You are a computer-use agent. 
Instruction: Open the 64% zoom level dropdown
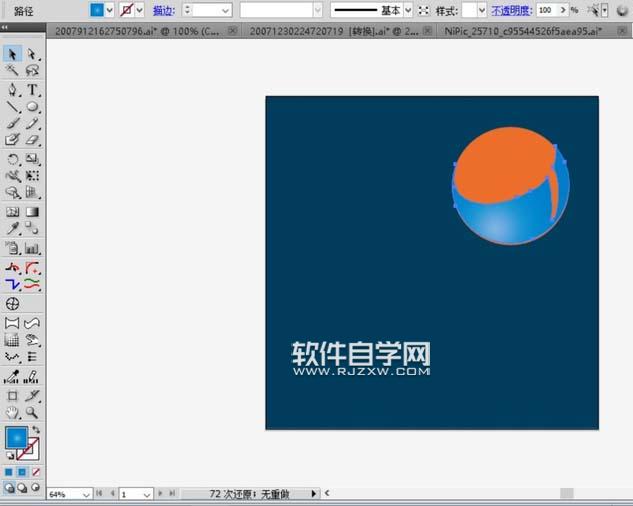(x=86, y=494)
